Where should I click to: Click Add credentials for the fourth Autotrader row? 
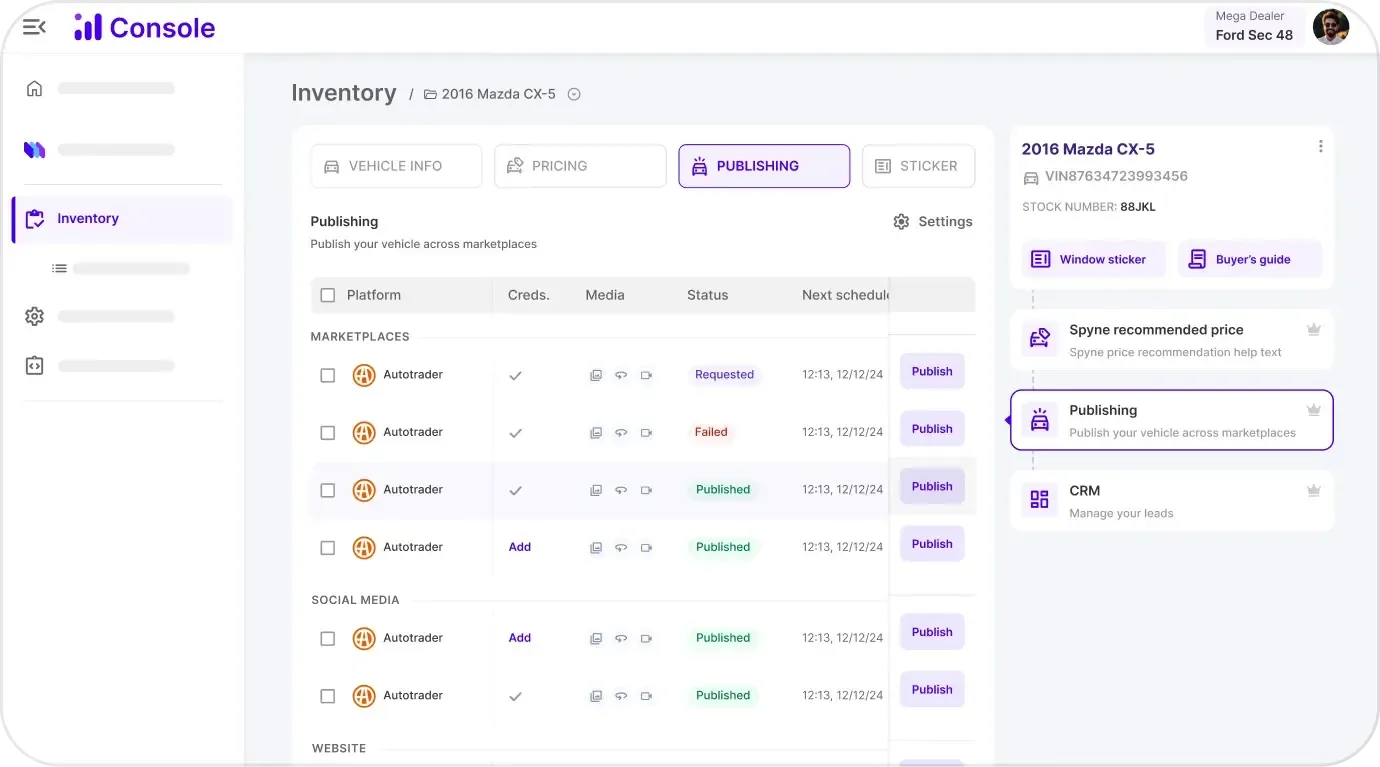(519, 547)
